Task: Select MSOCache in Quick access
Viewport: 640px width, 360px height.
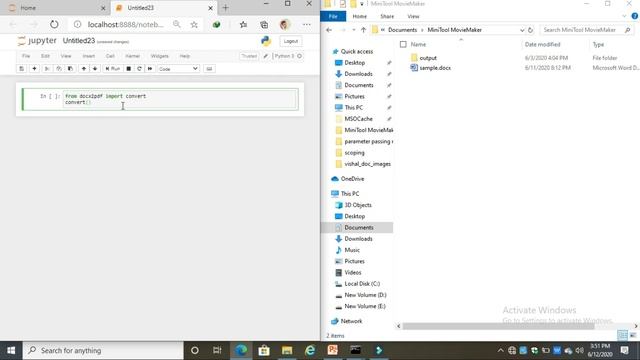Action: [358, 119]
